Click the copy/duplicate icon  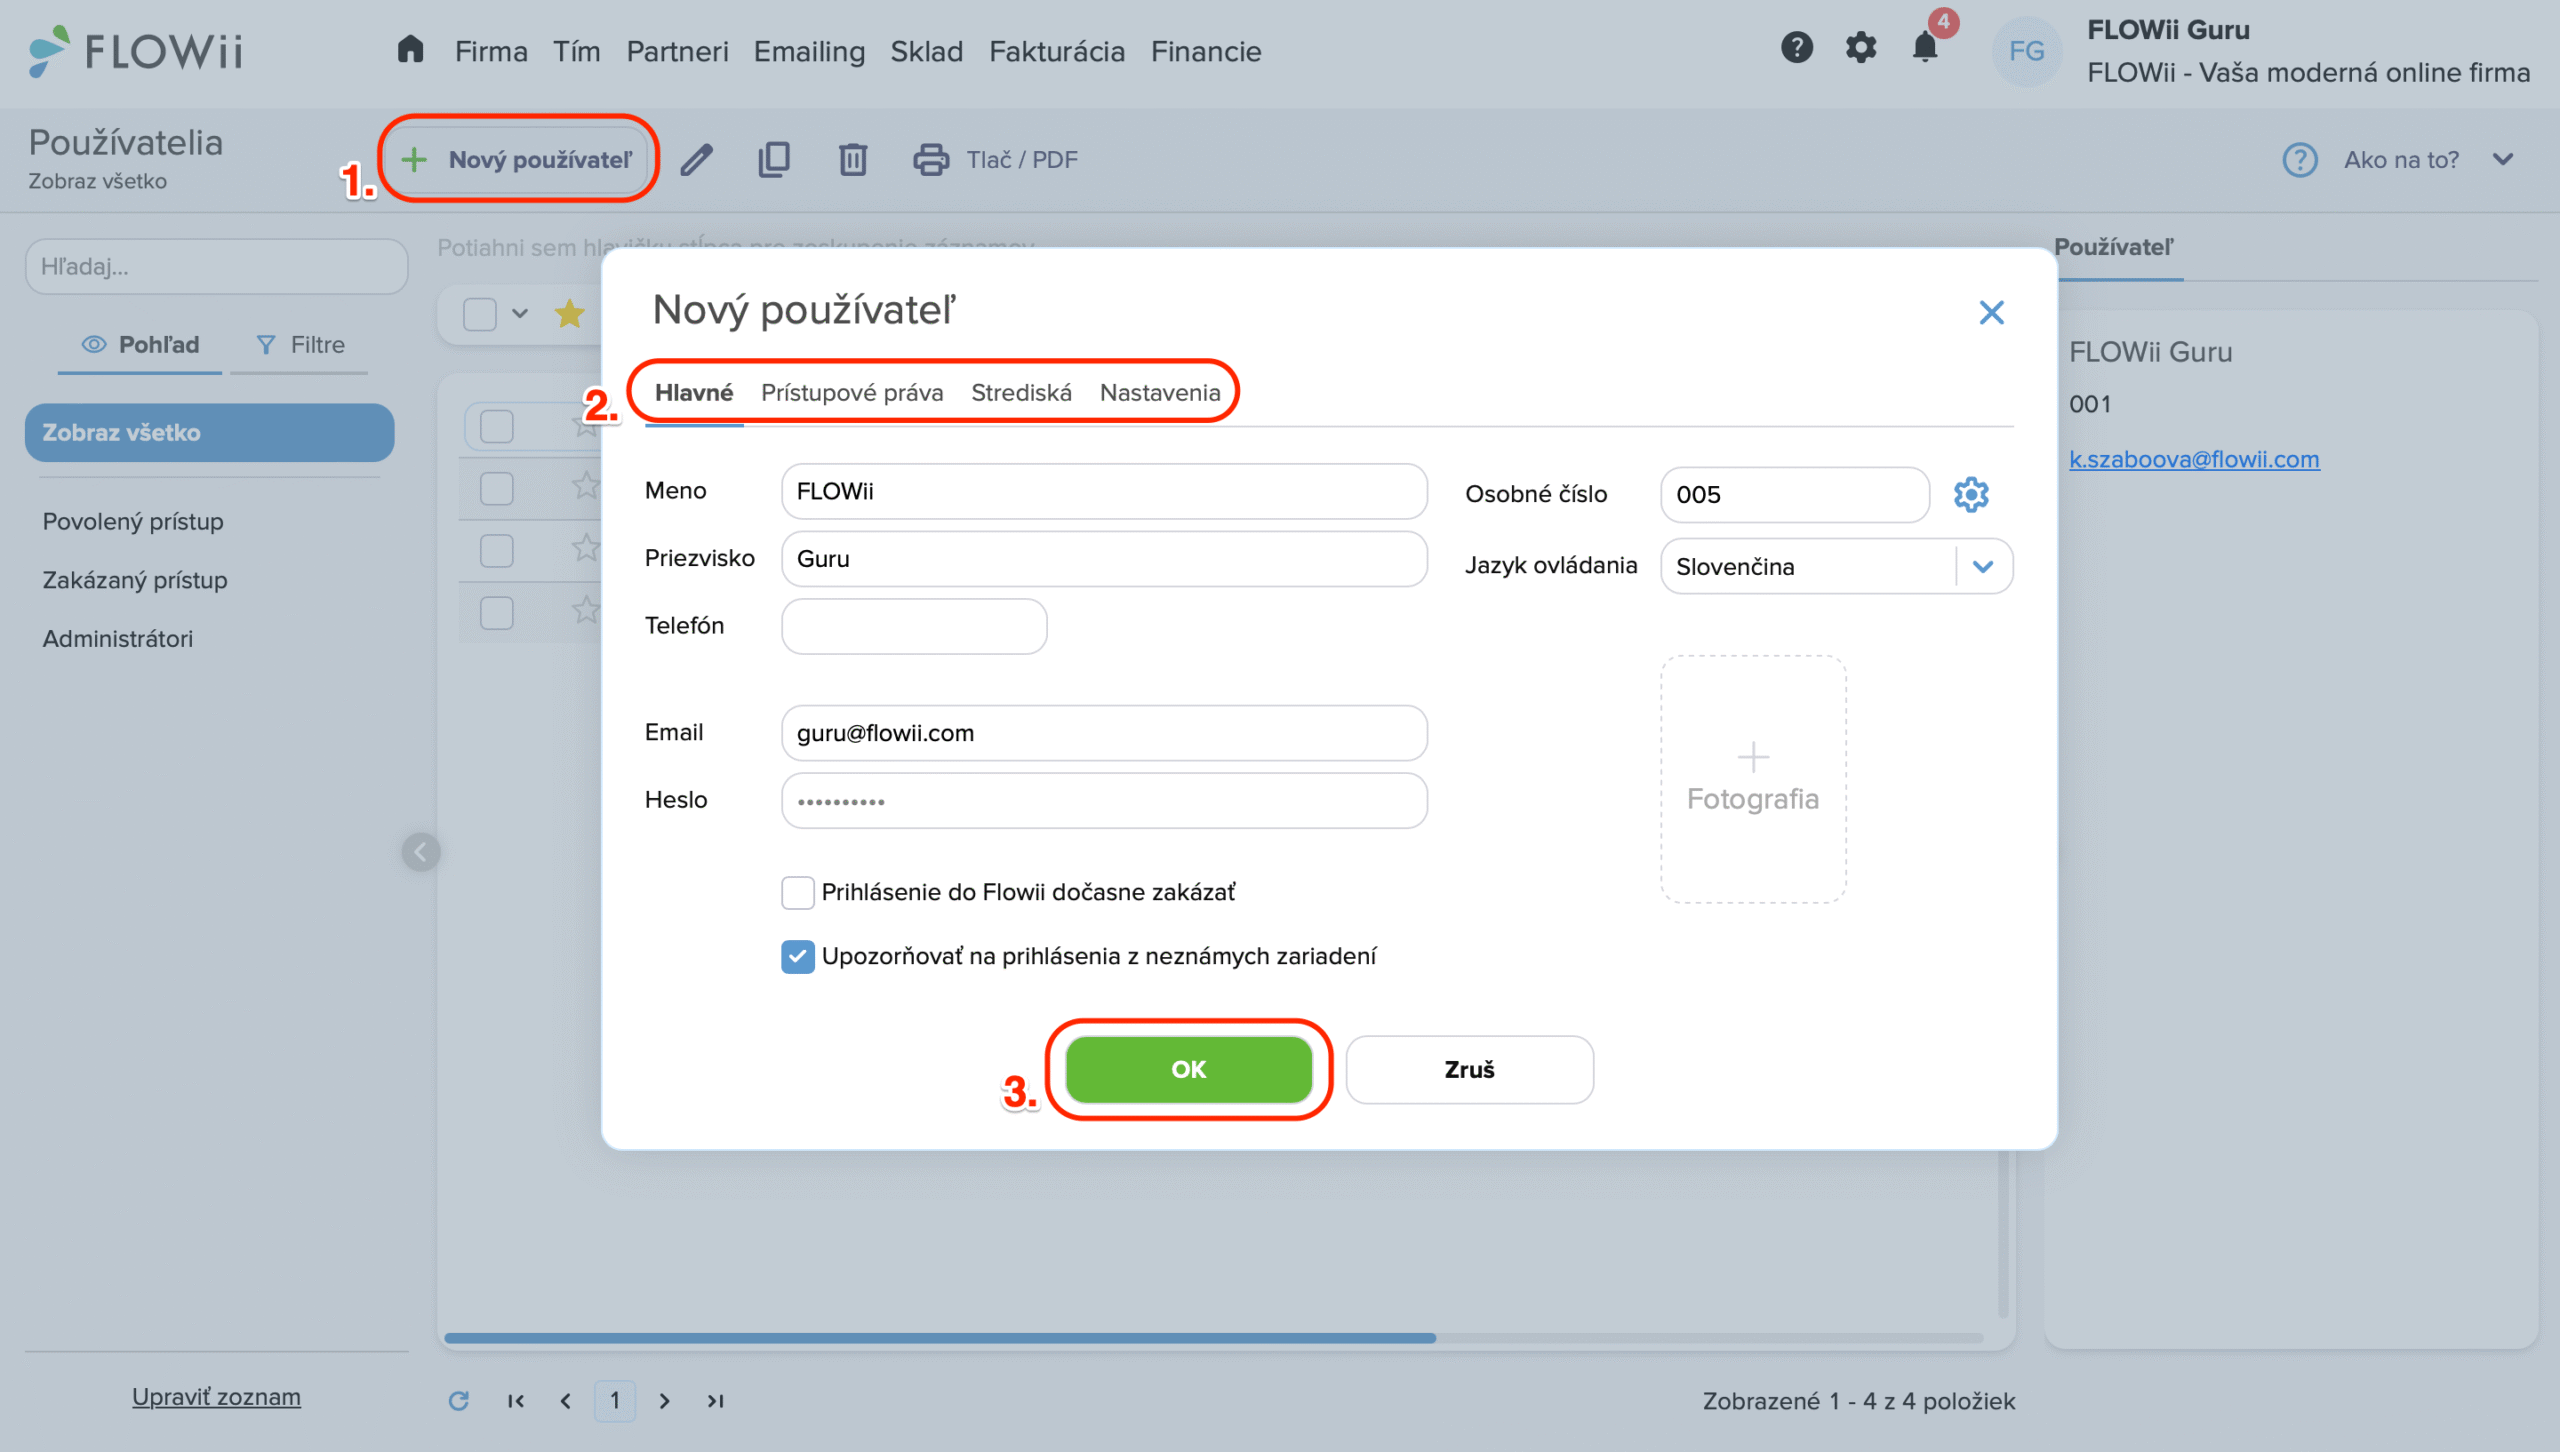pyautogui.click(x=774, y=160)
